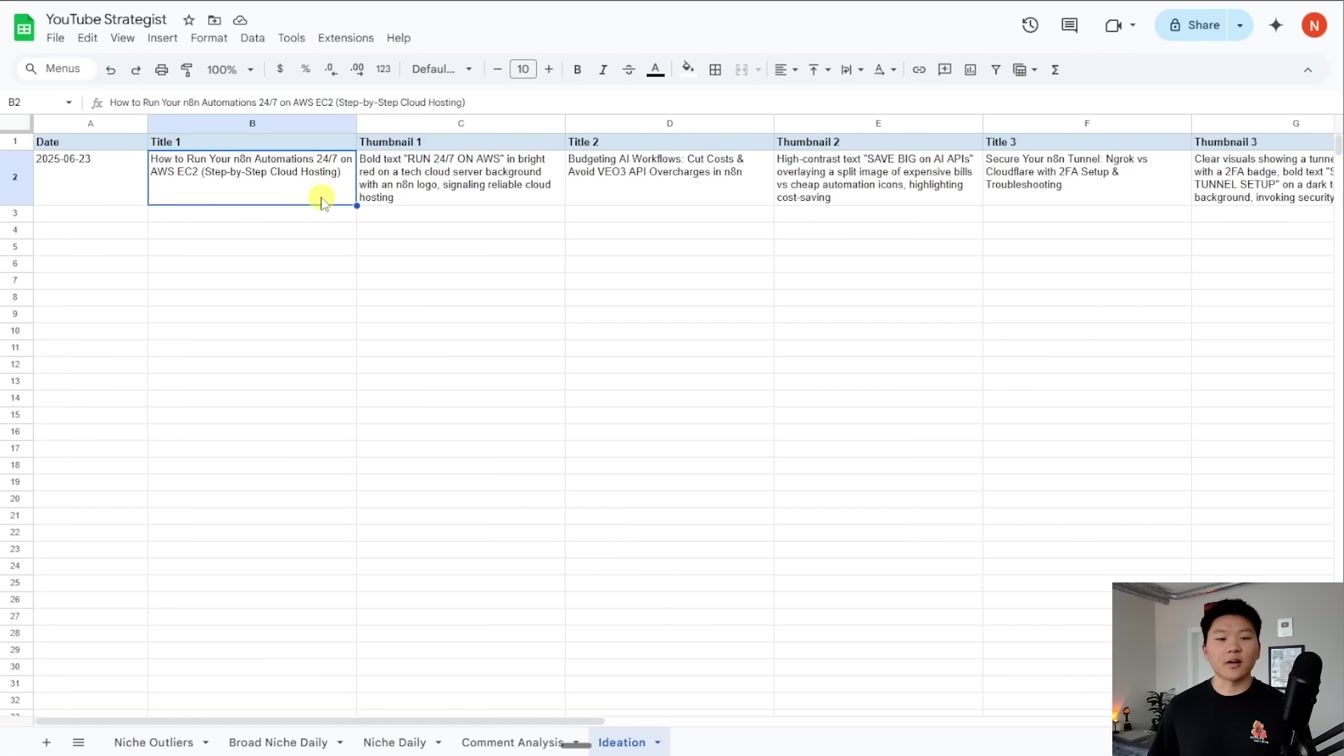Open text rotation dropdown
Viewport: 1344px width, 756px height.
885,70
